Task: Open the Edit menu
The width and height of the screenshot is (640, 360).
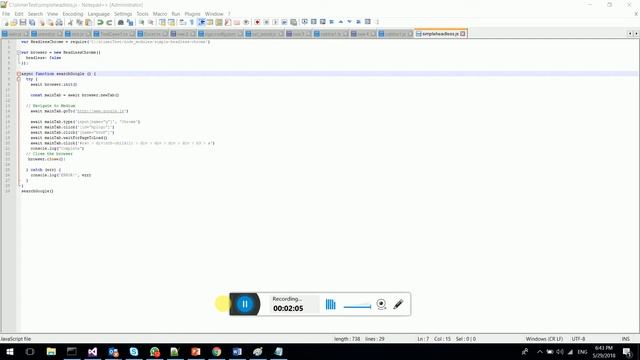Action: coord(19,14)
